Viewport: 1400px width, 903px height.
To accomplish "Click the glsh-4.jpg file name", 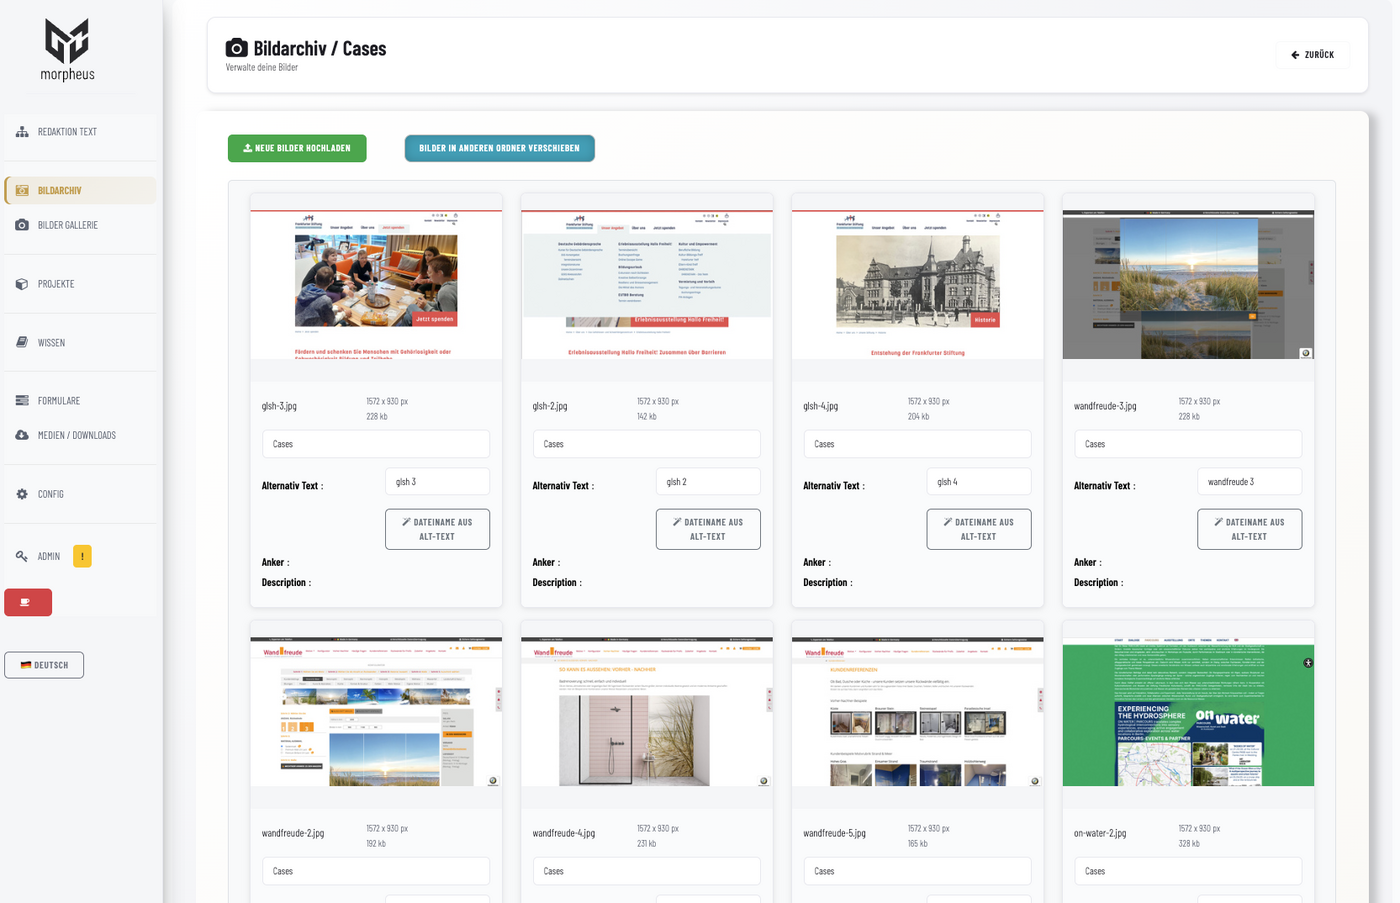I will tap(821, 406).
